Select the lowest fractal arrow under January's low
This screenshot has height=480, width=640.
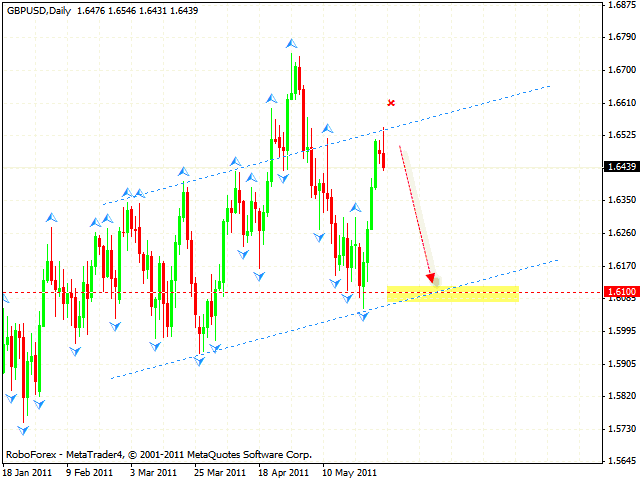(25, 432)
